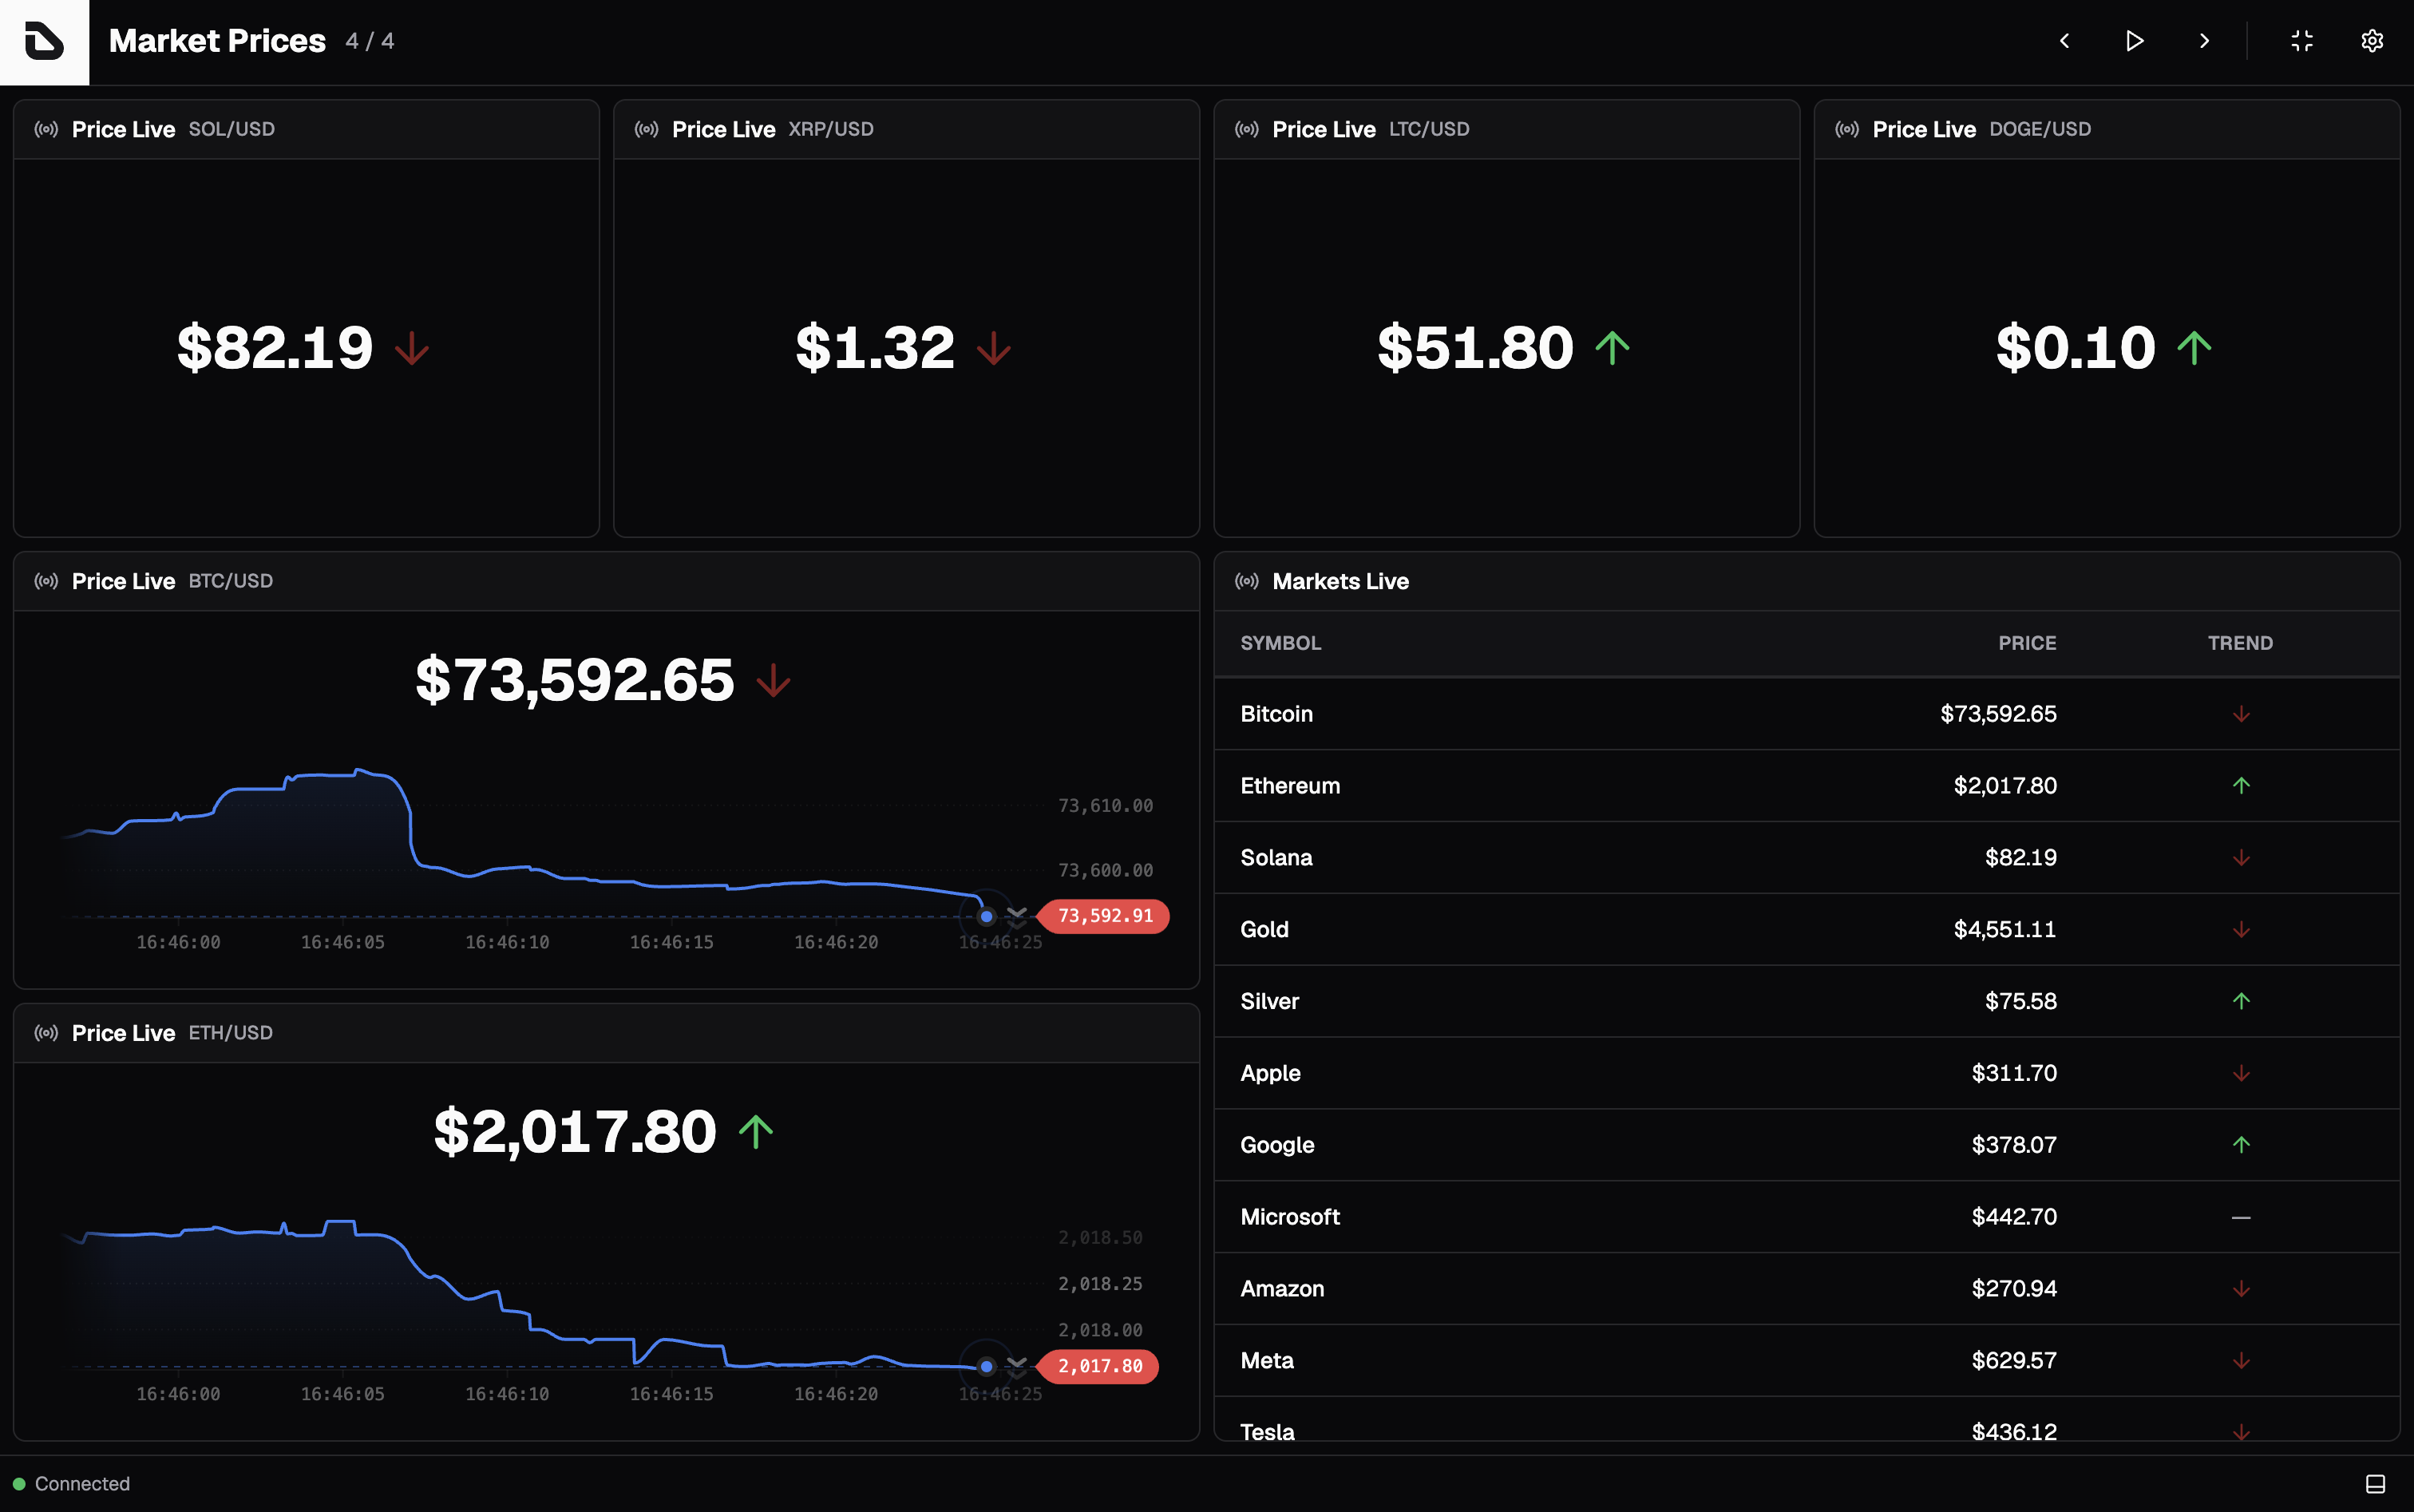The width and height of the screenshot is (2414, 1512).
Task: Click the down arrow next to $82.19
Action: [x=412, y=349]
